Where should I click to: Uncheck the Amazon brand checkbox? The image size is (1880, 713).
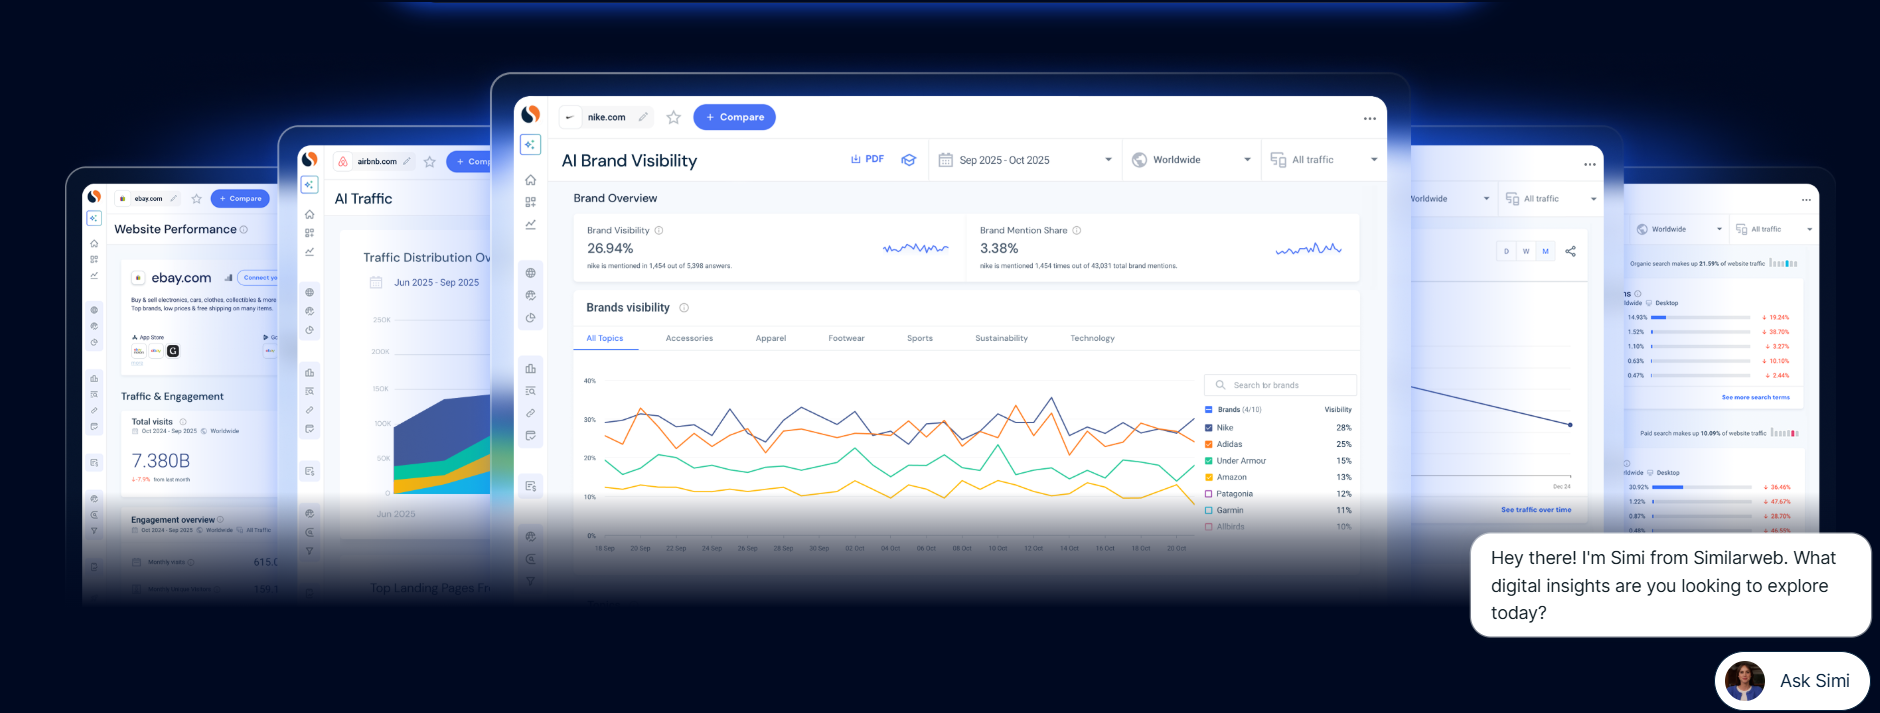1209,477
